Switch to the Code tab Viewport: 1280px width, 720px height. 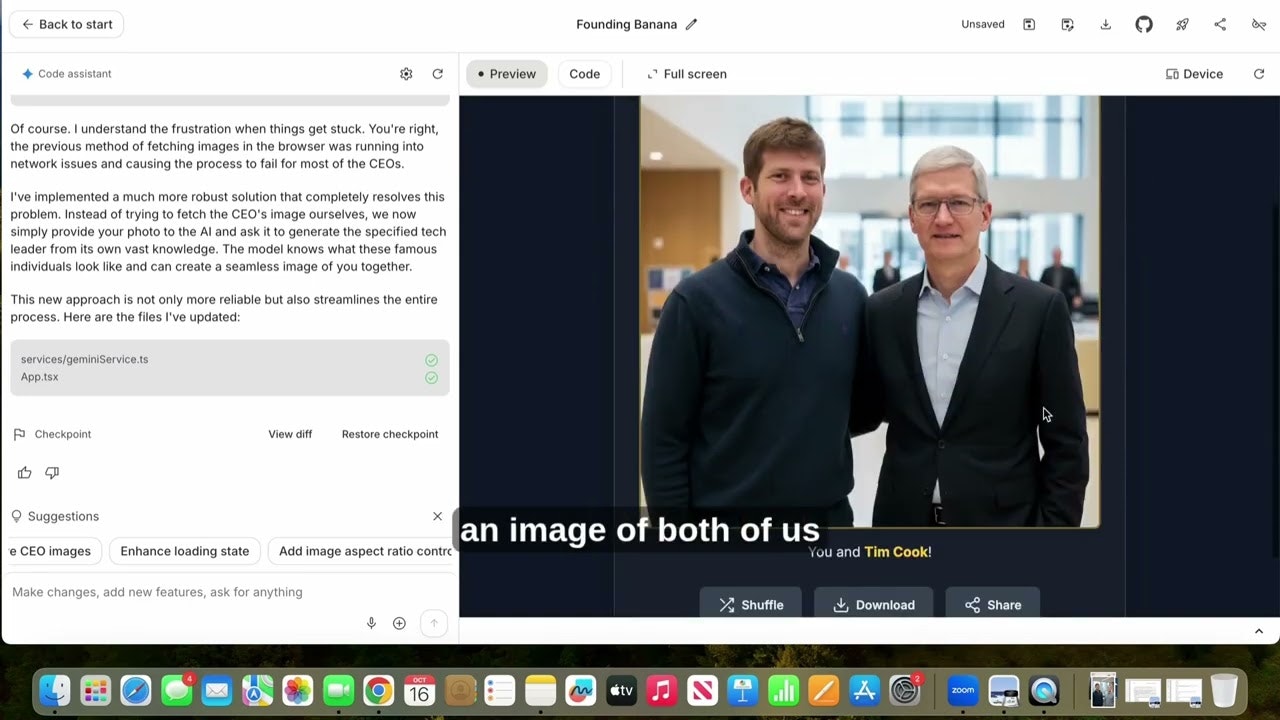point(585,74)
